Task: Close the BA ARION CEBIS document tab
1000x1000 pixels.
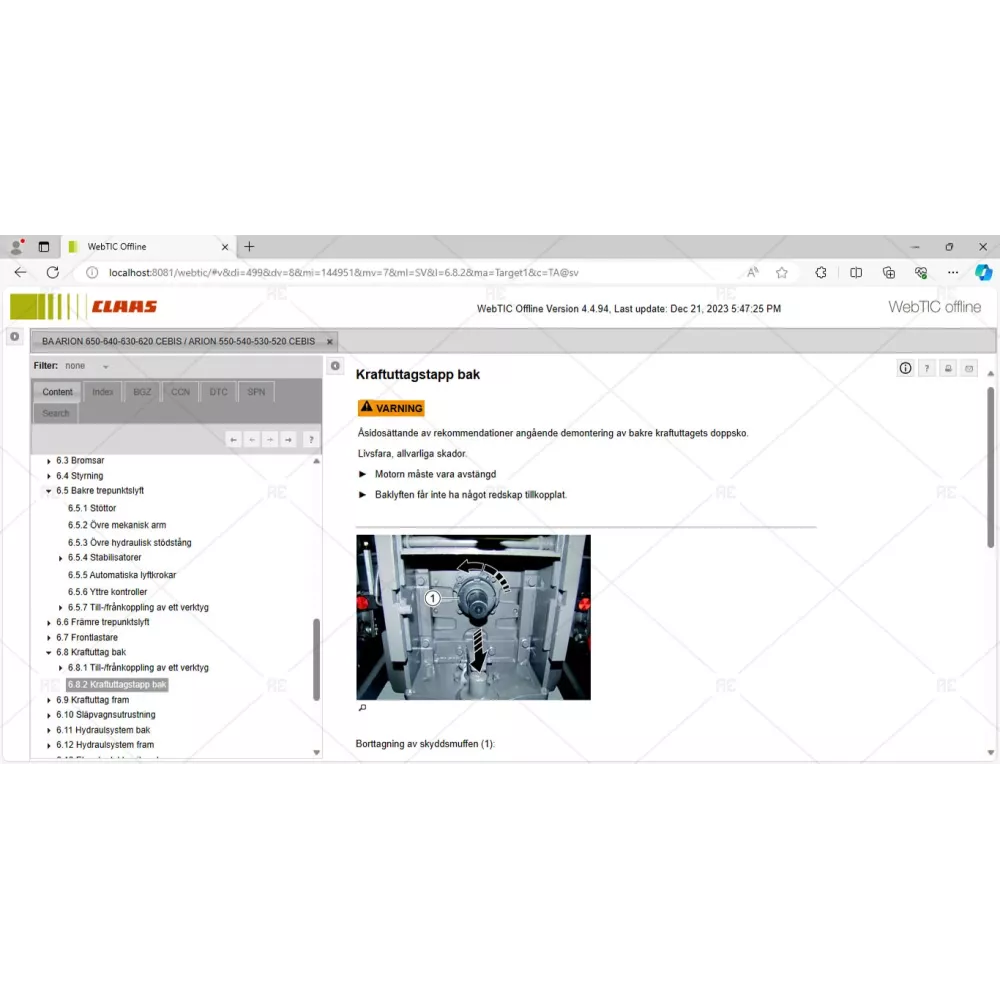Action: point(329,341)
